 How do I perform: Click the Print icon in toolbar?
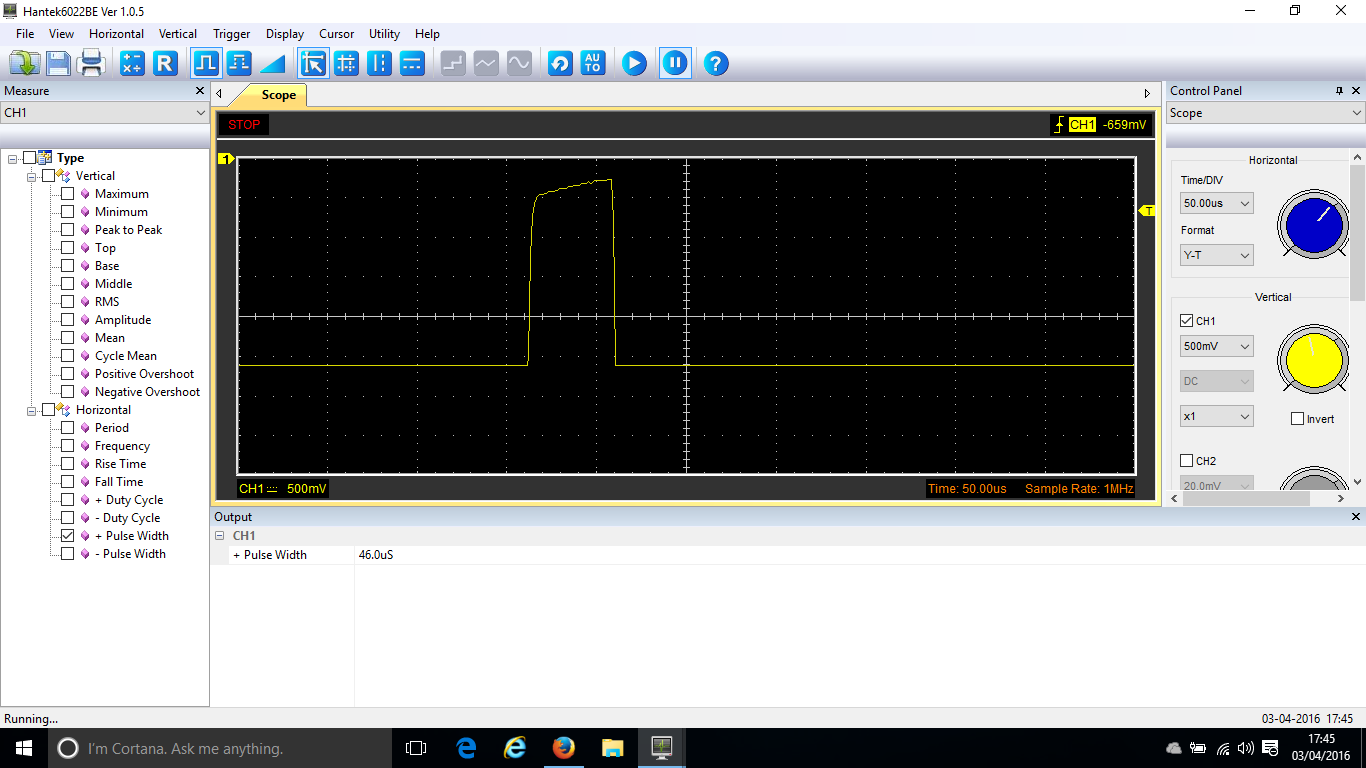[92, 64]
